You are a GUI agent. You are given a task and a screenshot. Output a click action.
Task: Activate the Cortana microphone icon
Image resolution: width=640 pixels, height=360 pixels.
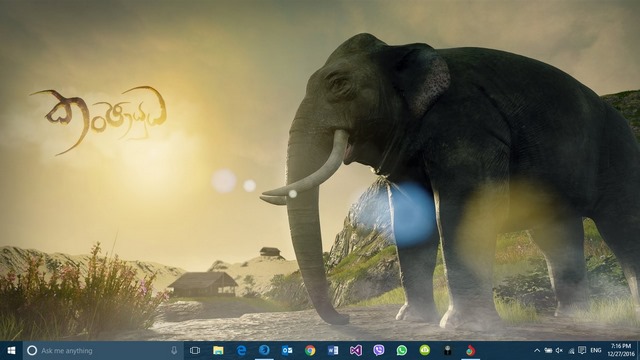(x=174, y=351)
